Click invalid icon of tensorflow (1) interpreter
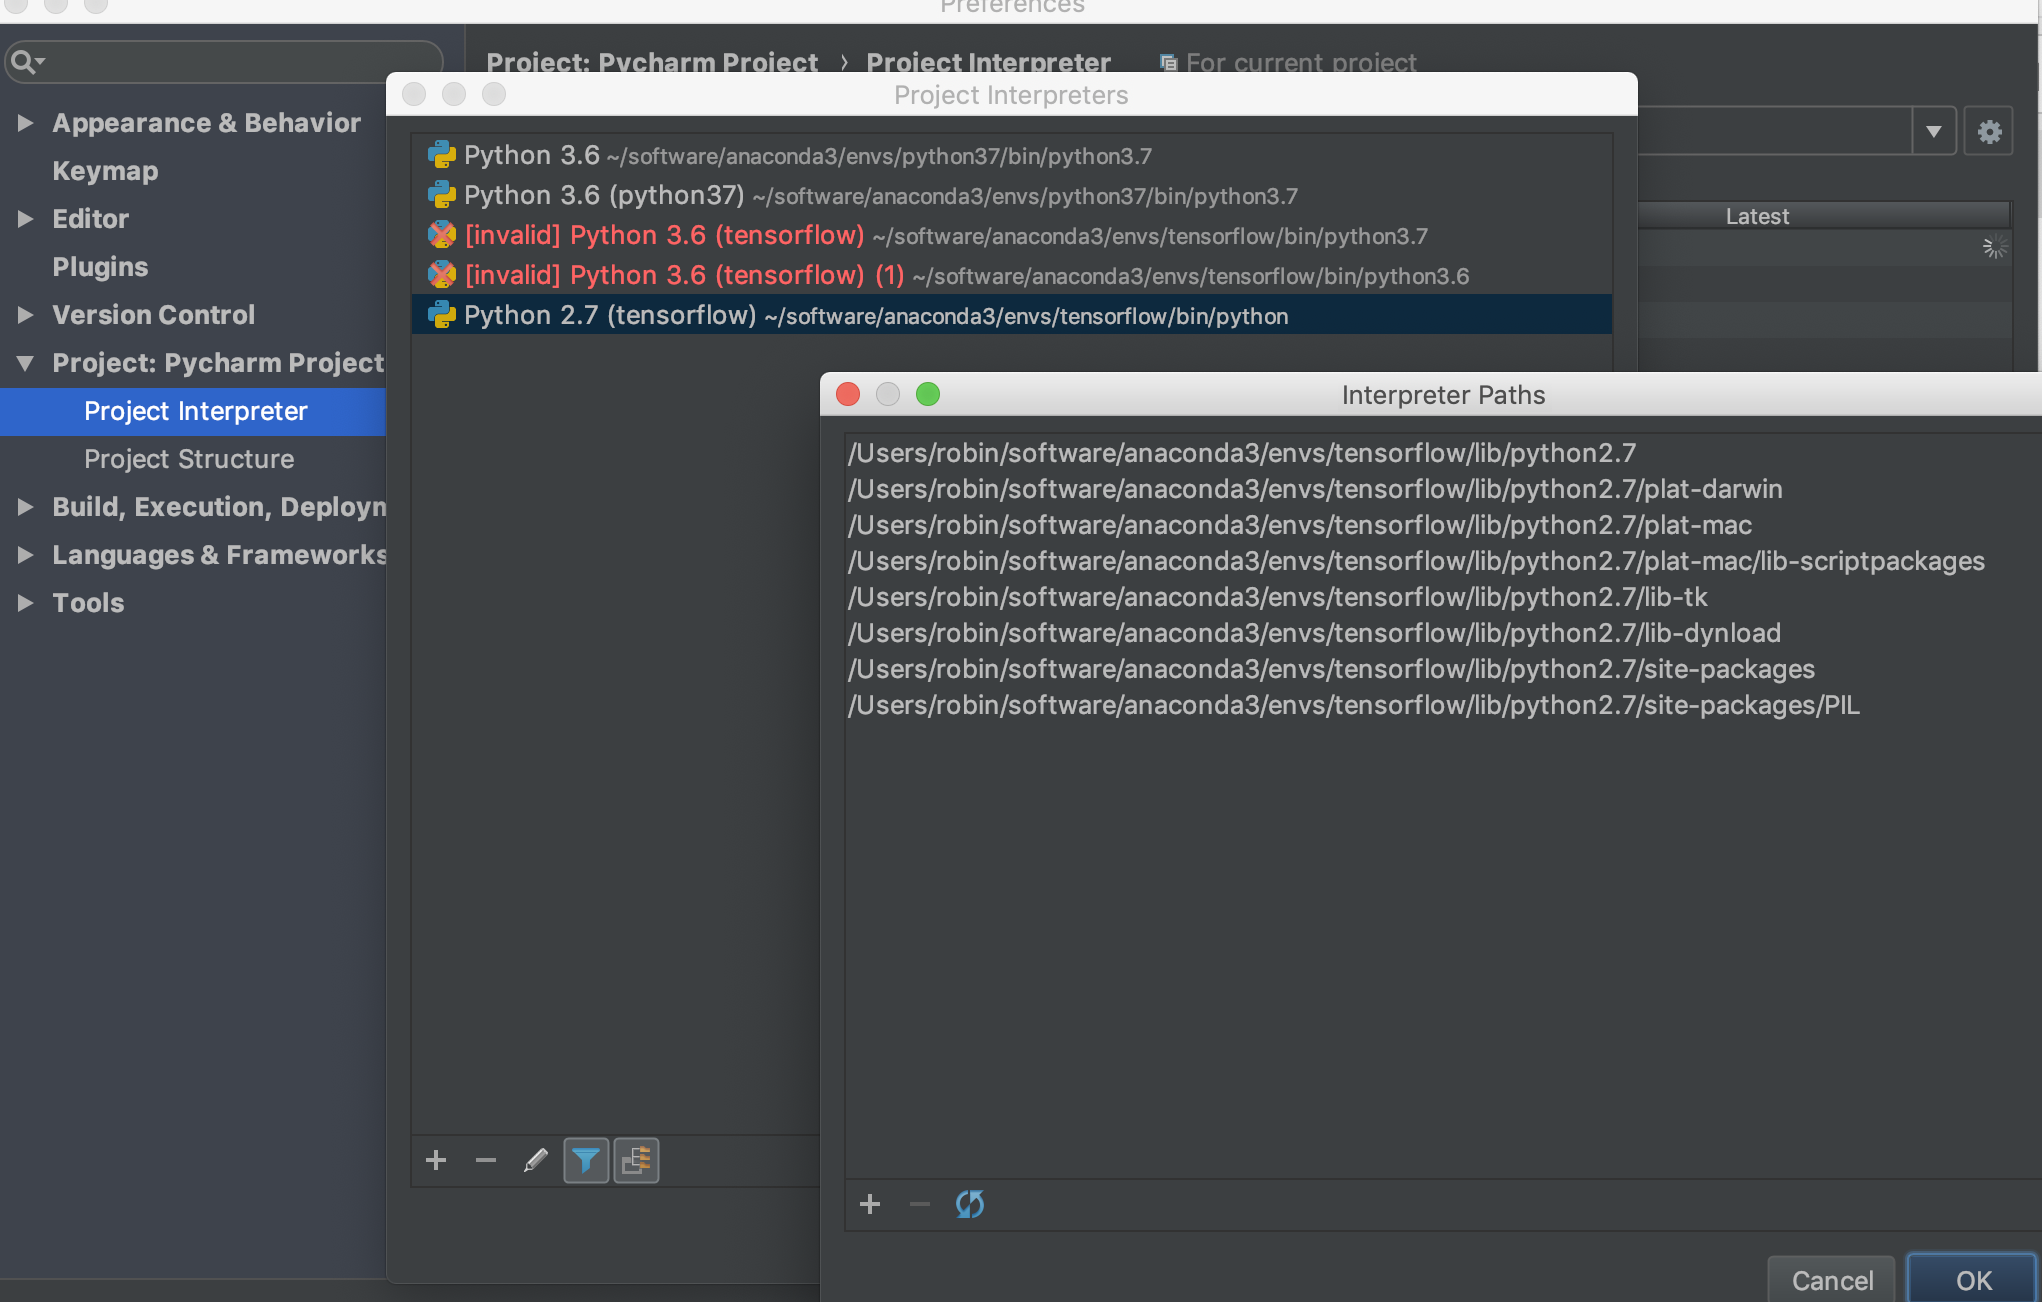 (442, 275)
